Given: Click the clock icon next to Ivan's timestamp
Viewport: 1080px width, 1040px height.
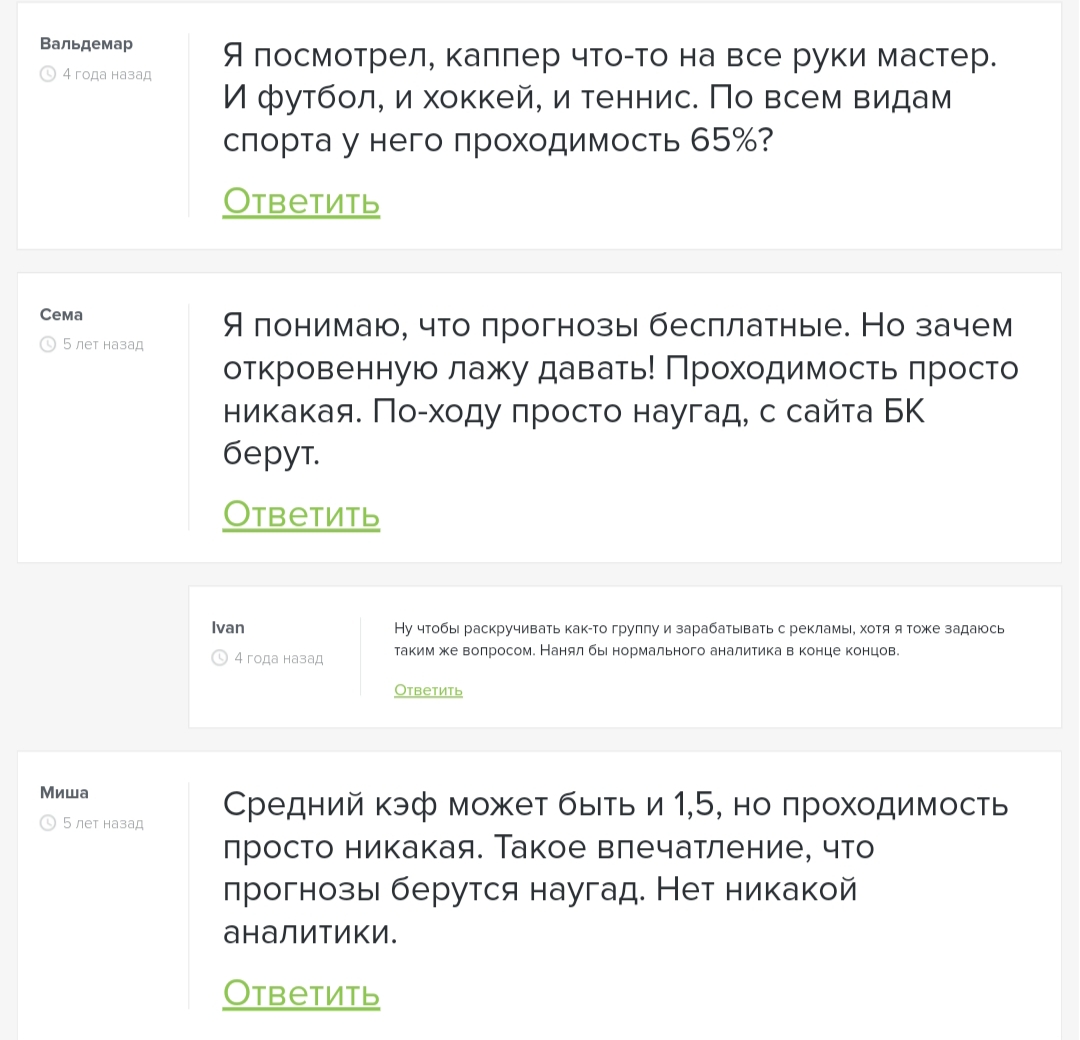Looking at the screenshot, I should (x=218, y=658).
